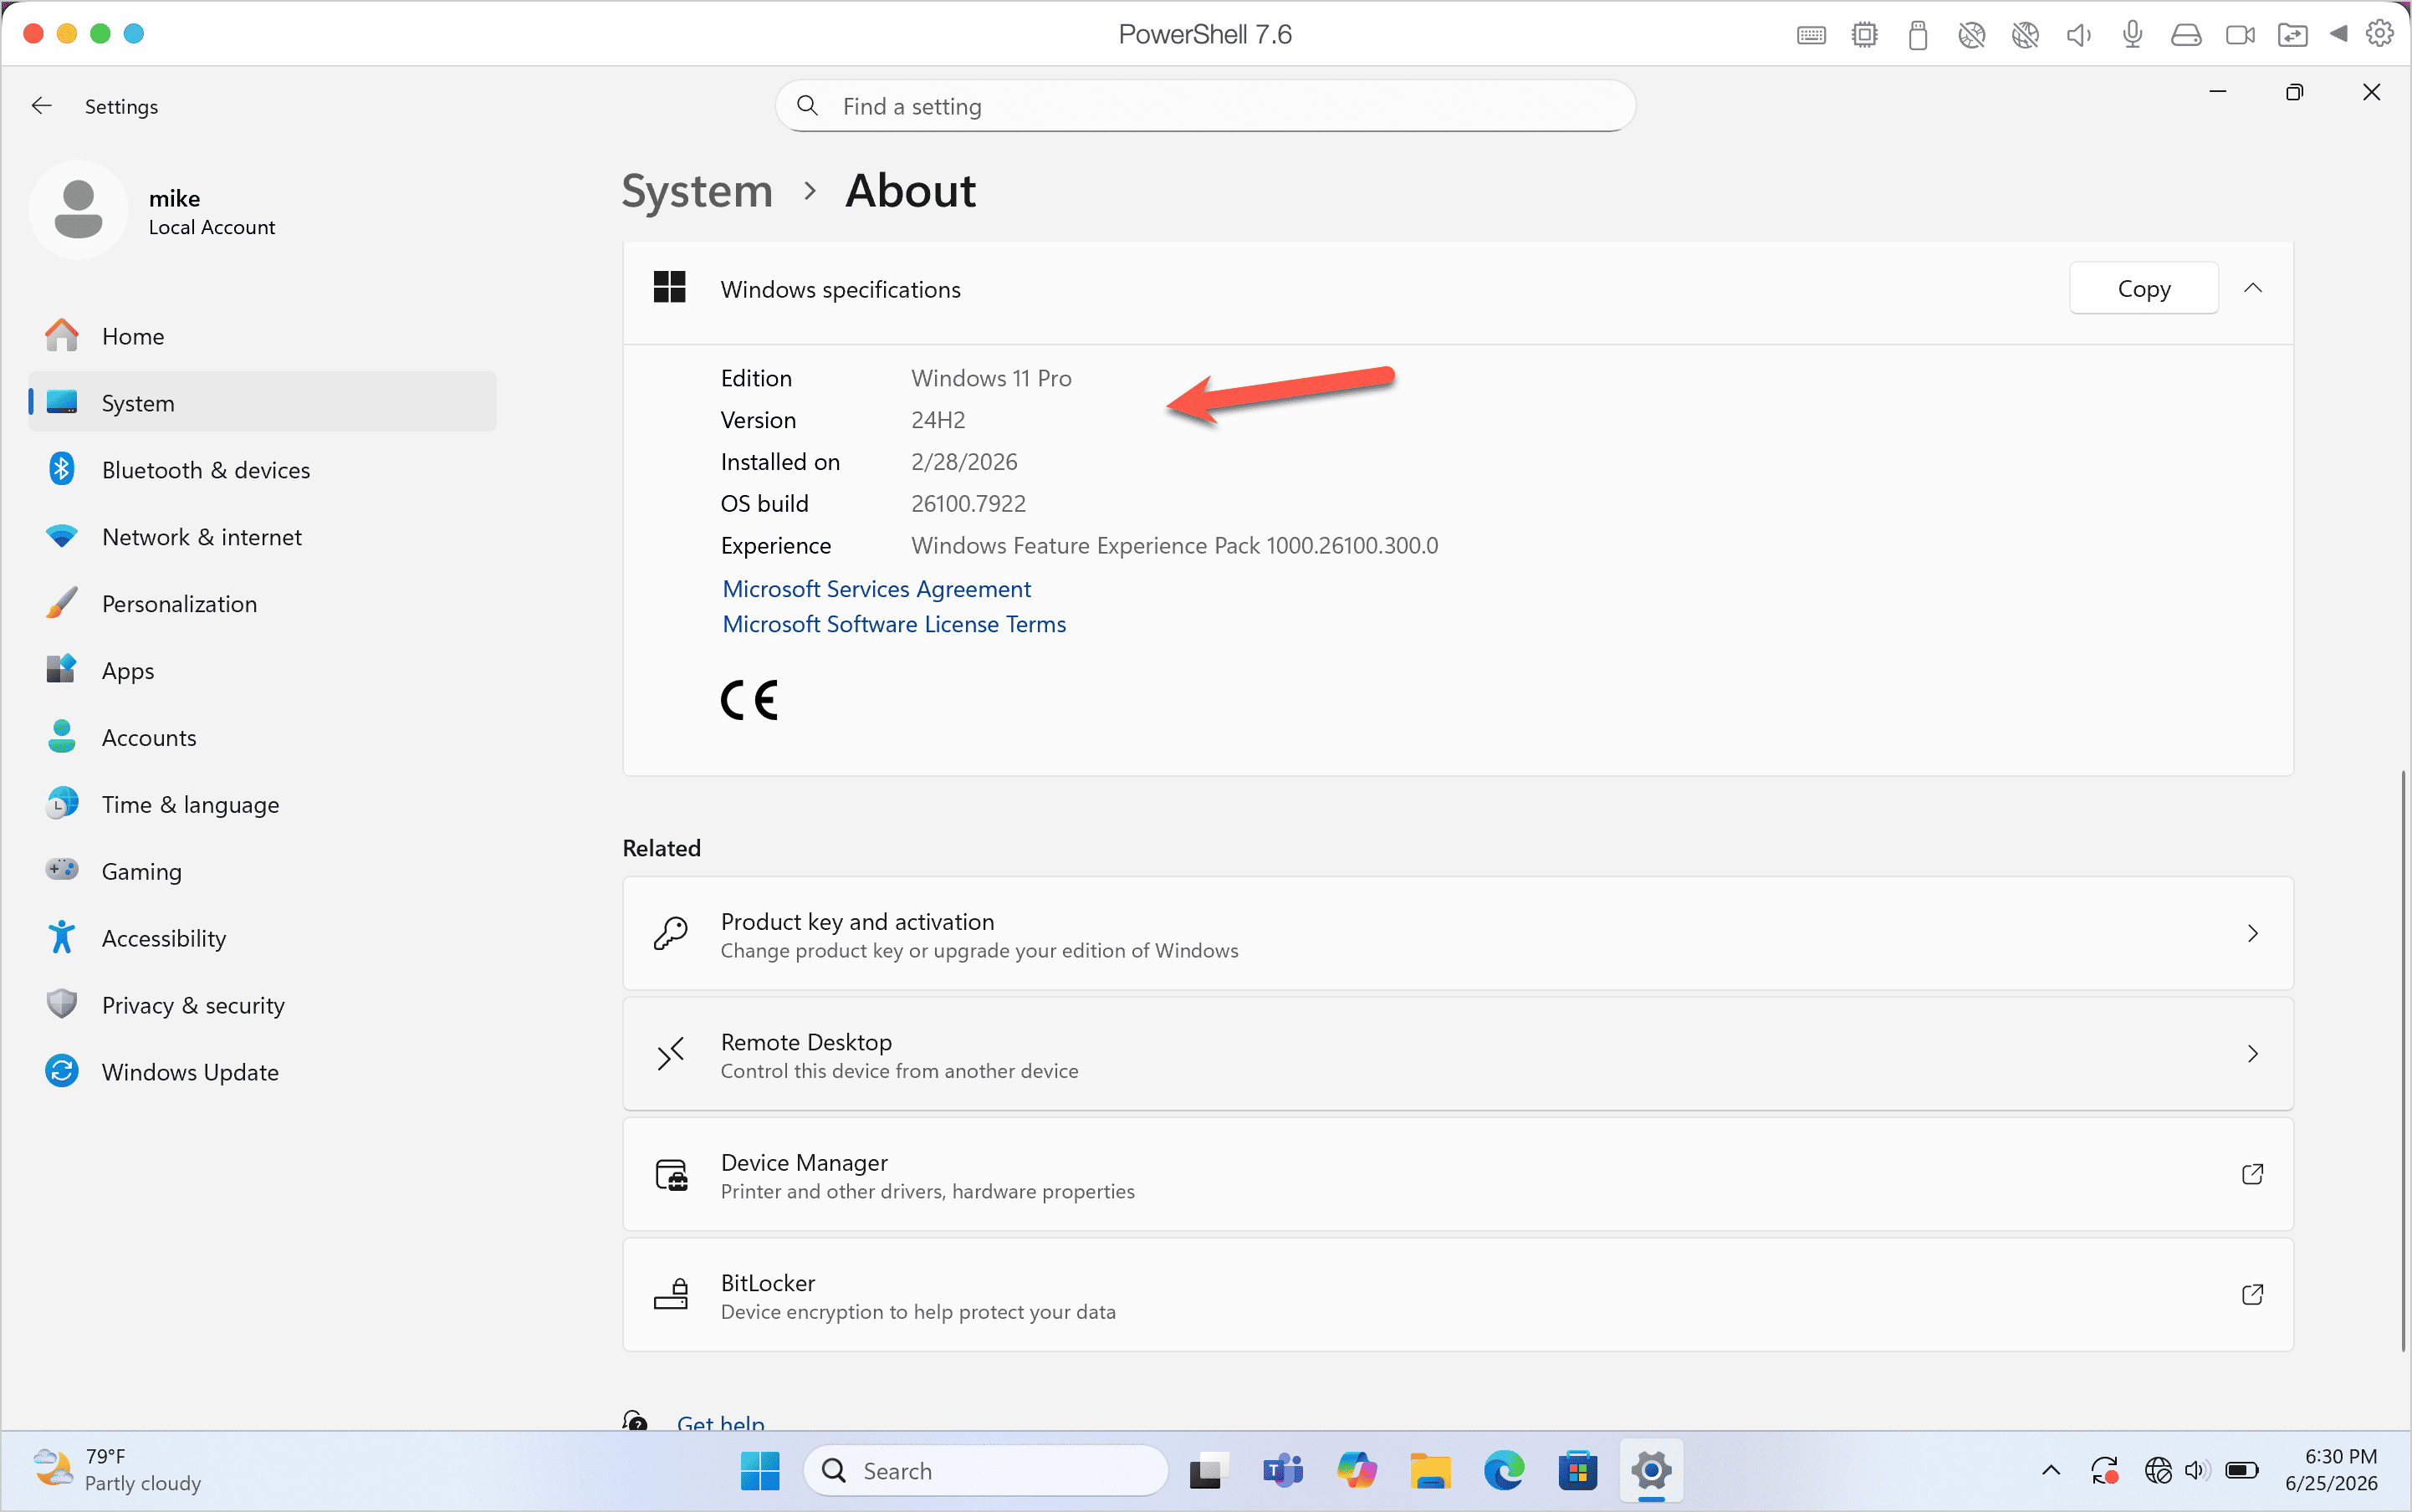Click the network tray icon
This screenshot has height=1512, width=2412.
[2158, 1471]
